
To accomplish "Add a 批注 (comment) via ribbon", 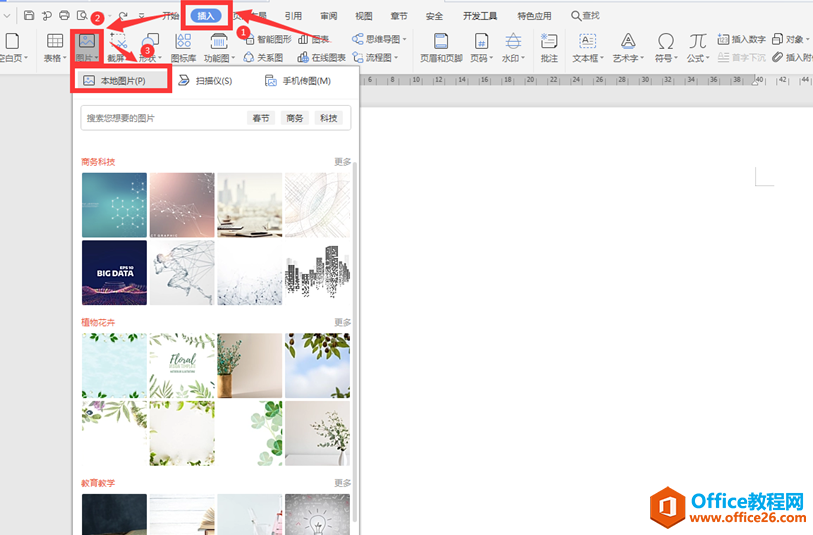I will point(549,47).
